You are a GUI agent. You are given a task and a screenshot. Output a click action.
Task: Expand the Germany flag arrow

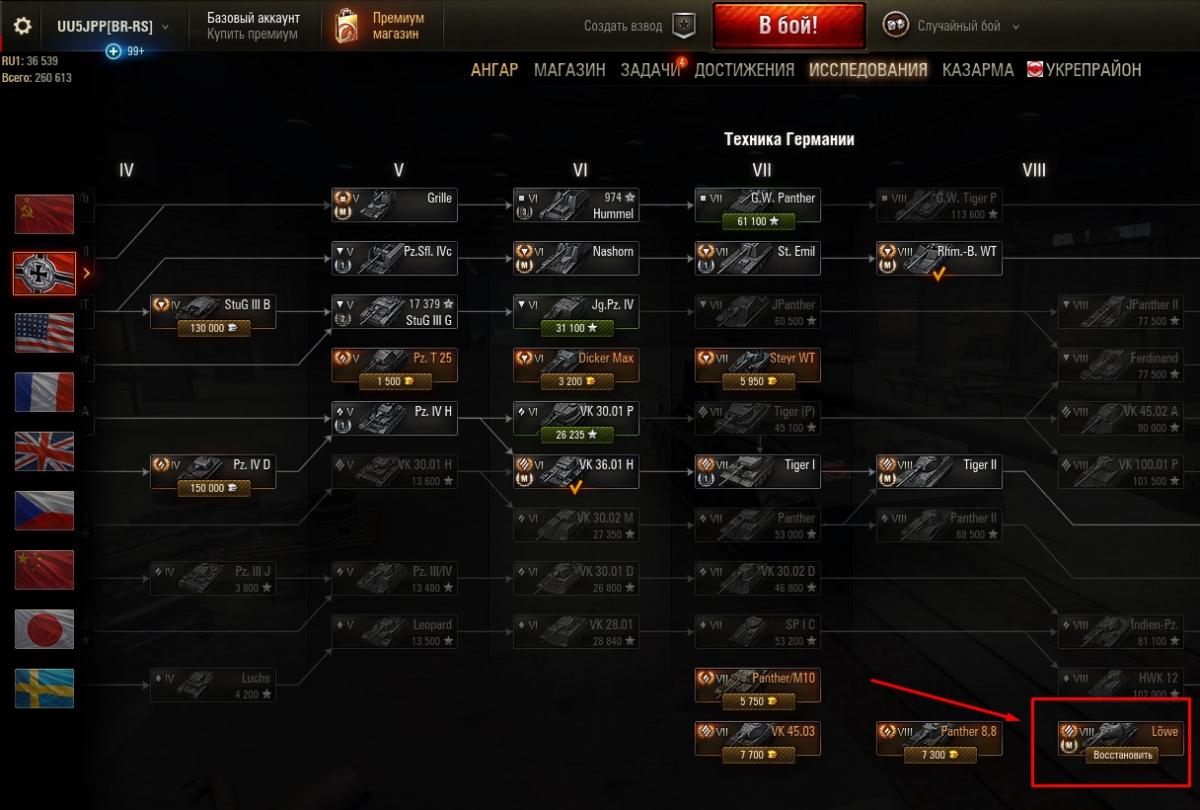(x=86, y=272)
